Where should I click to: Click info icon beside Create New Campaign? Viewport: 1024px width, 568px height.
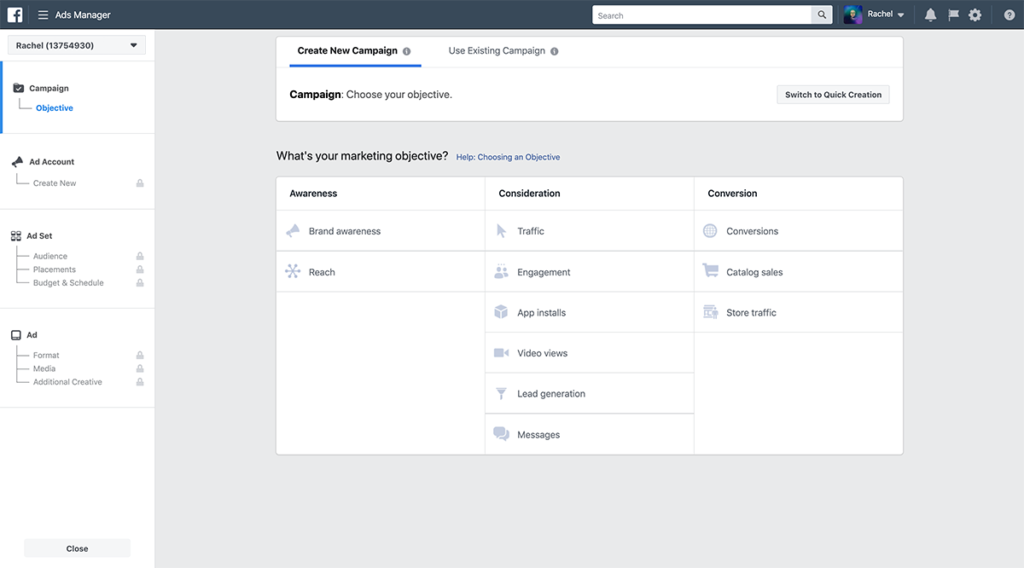(407, 51)
